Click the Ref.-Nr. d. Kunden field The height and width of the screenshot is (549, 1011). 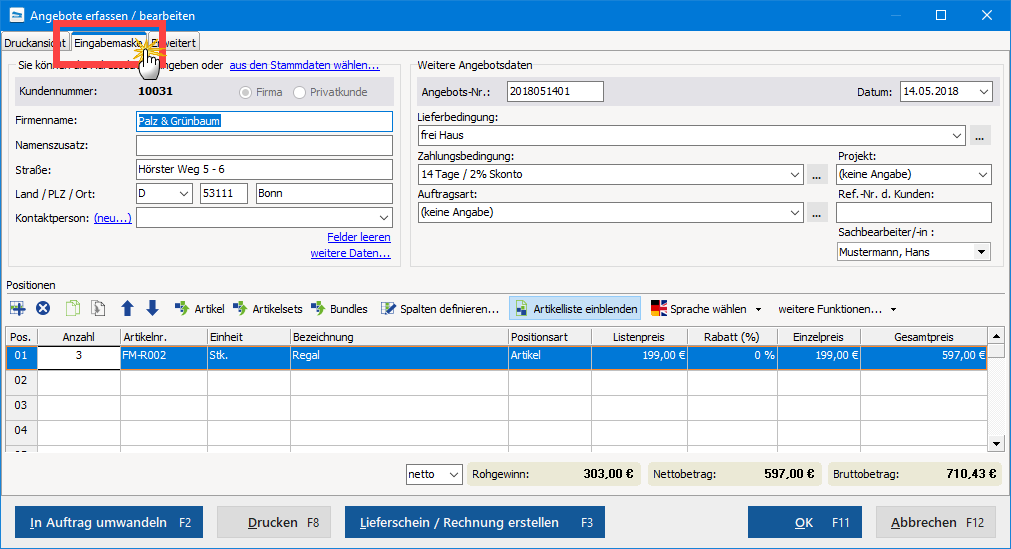[914, 212]
